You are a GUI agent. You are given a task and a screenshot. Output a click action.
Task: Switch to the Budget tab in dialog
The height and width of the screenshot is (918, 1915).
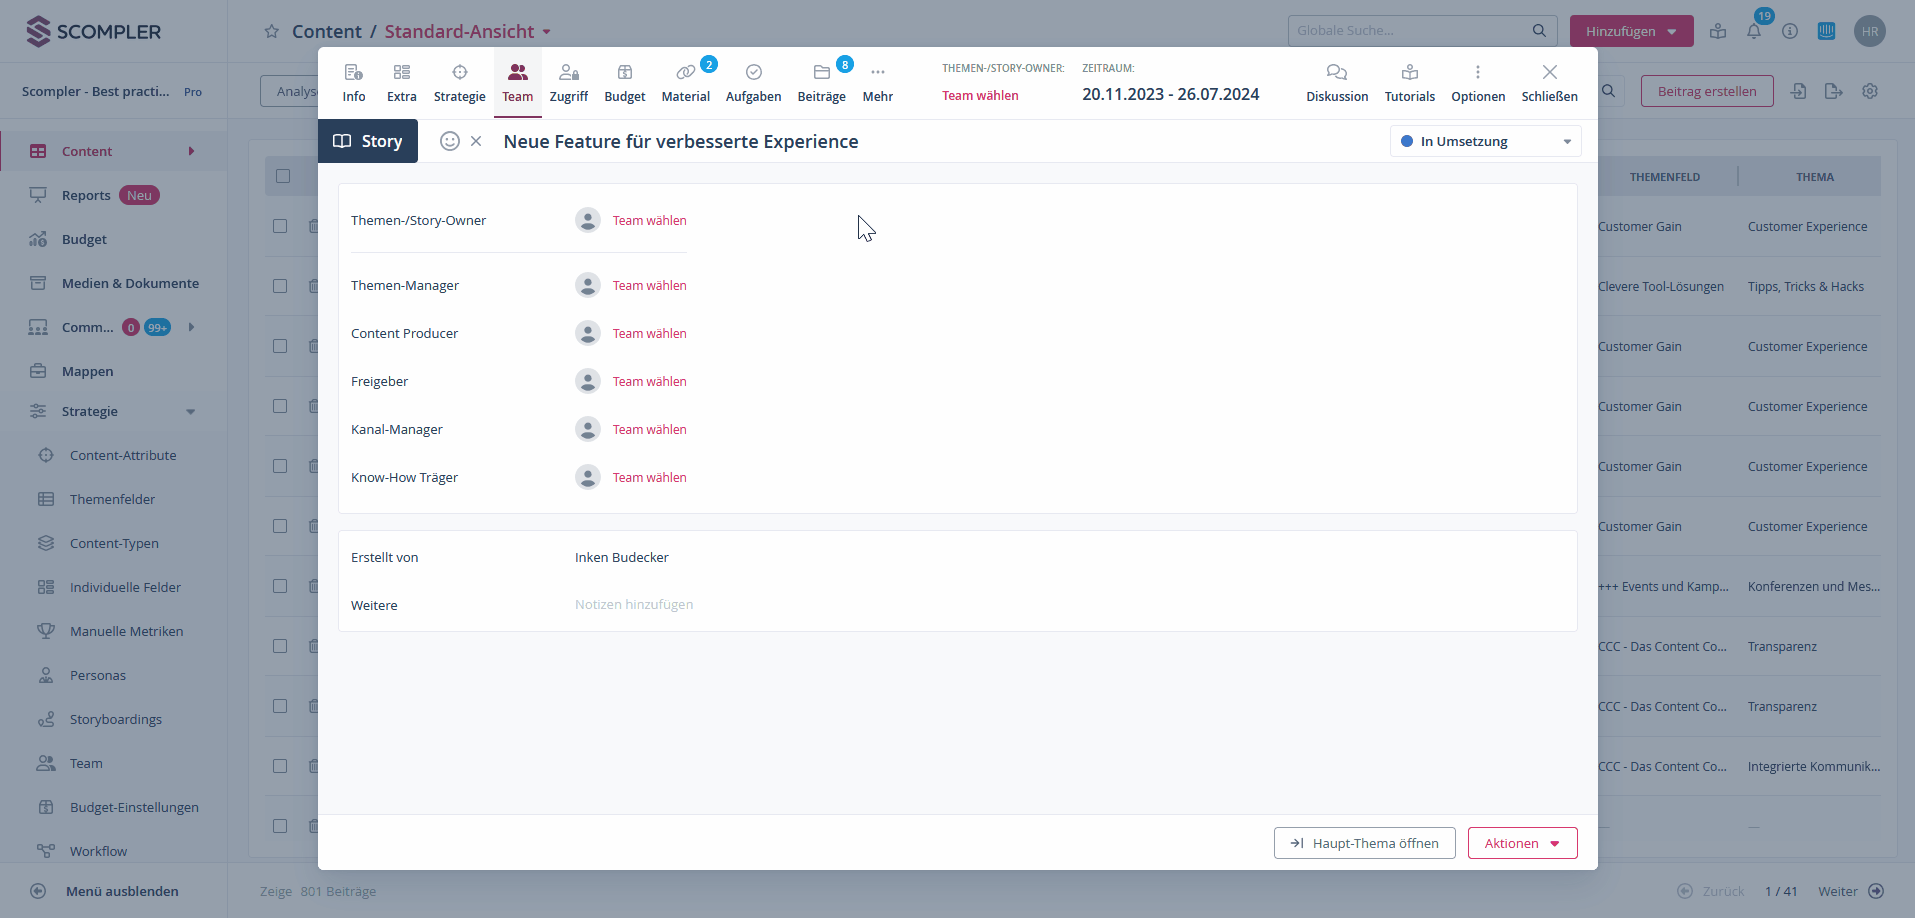click(x=624, y=82)
